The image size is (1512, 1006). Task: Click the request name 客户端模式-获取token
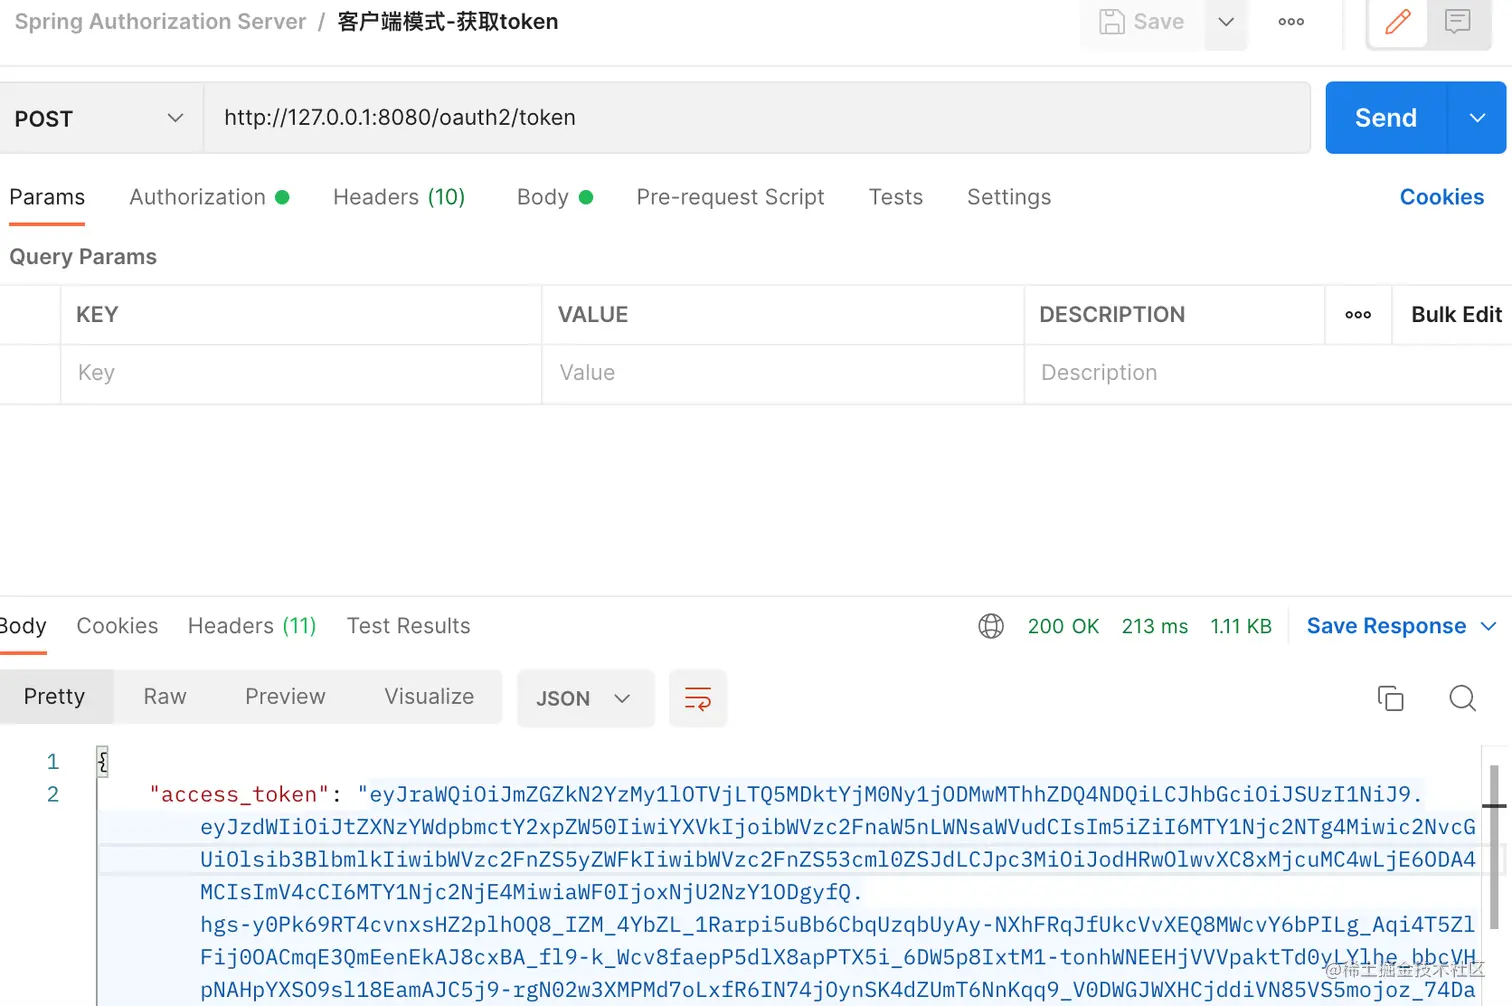[x=448, y=21]
